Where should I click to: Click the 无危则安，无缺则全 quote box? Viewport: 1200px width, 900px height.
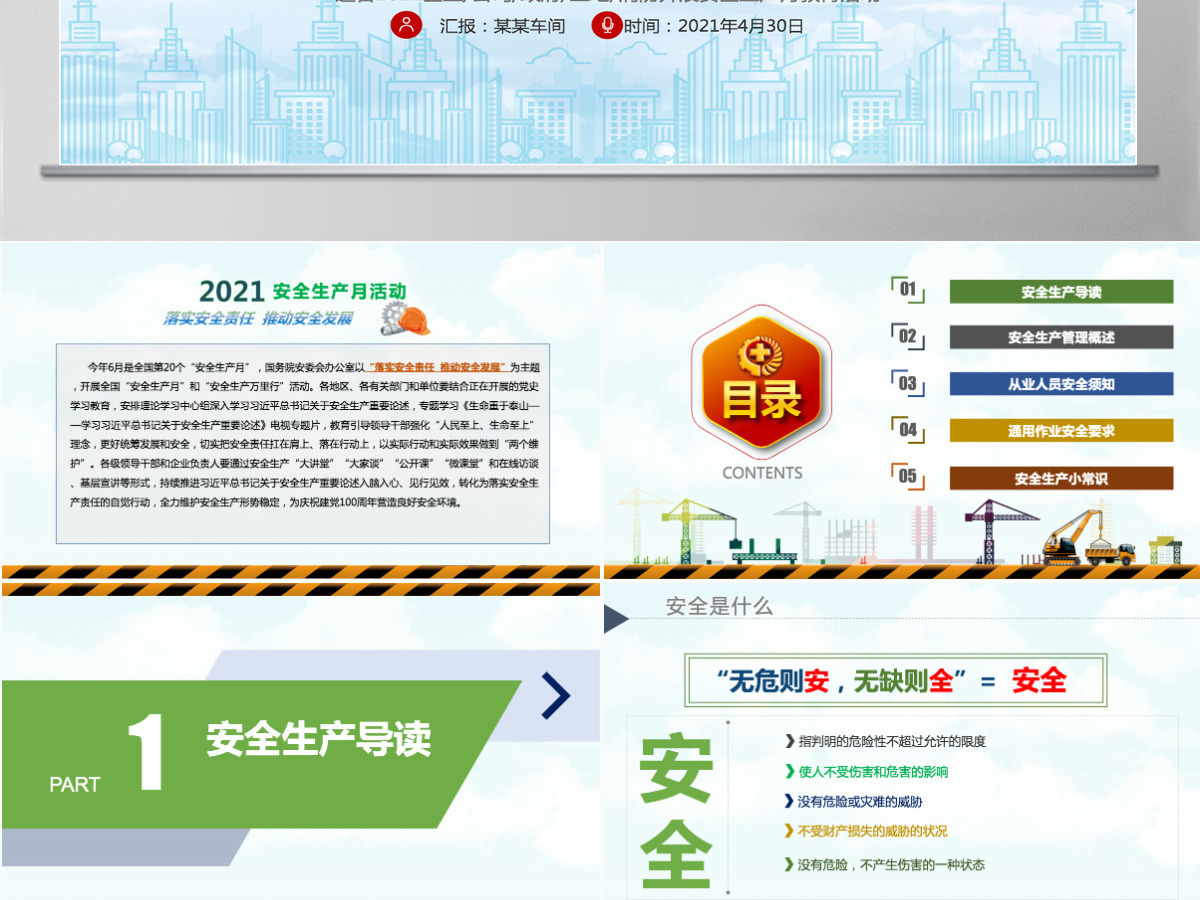point(896,681)
